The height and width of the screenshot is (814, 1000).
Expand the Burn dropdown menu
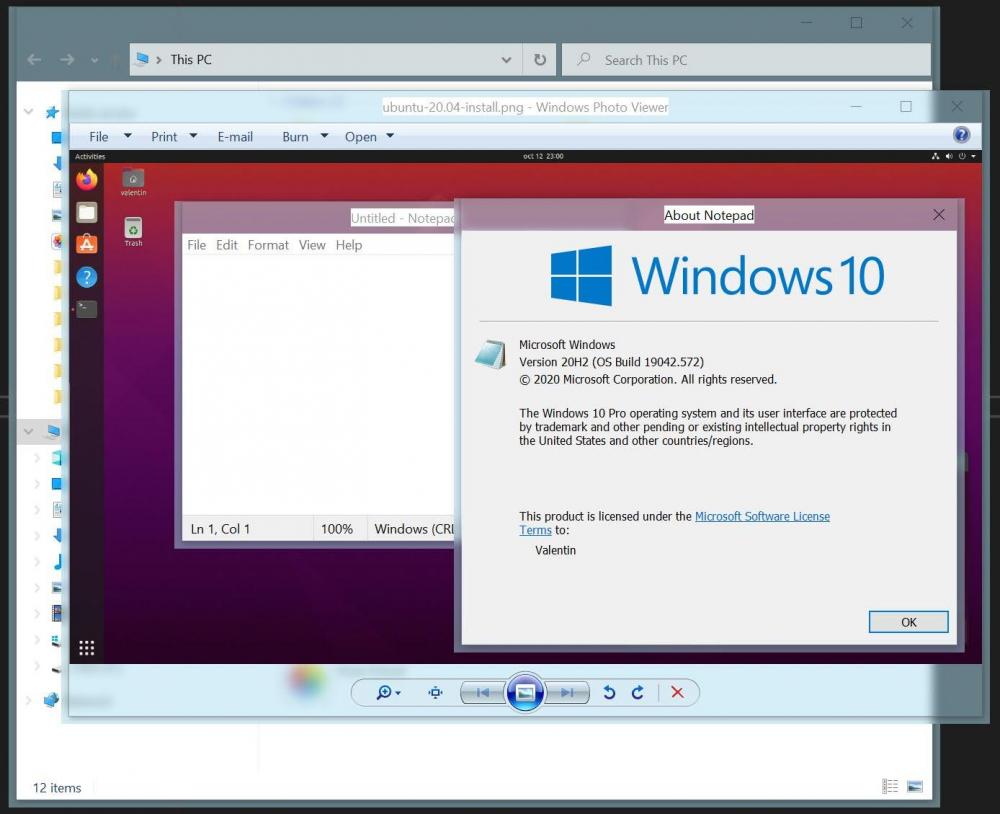[x=305, y=137]
